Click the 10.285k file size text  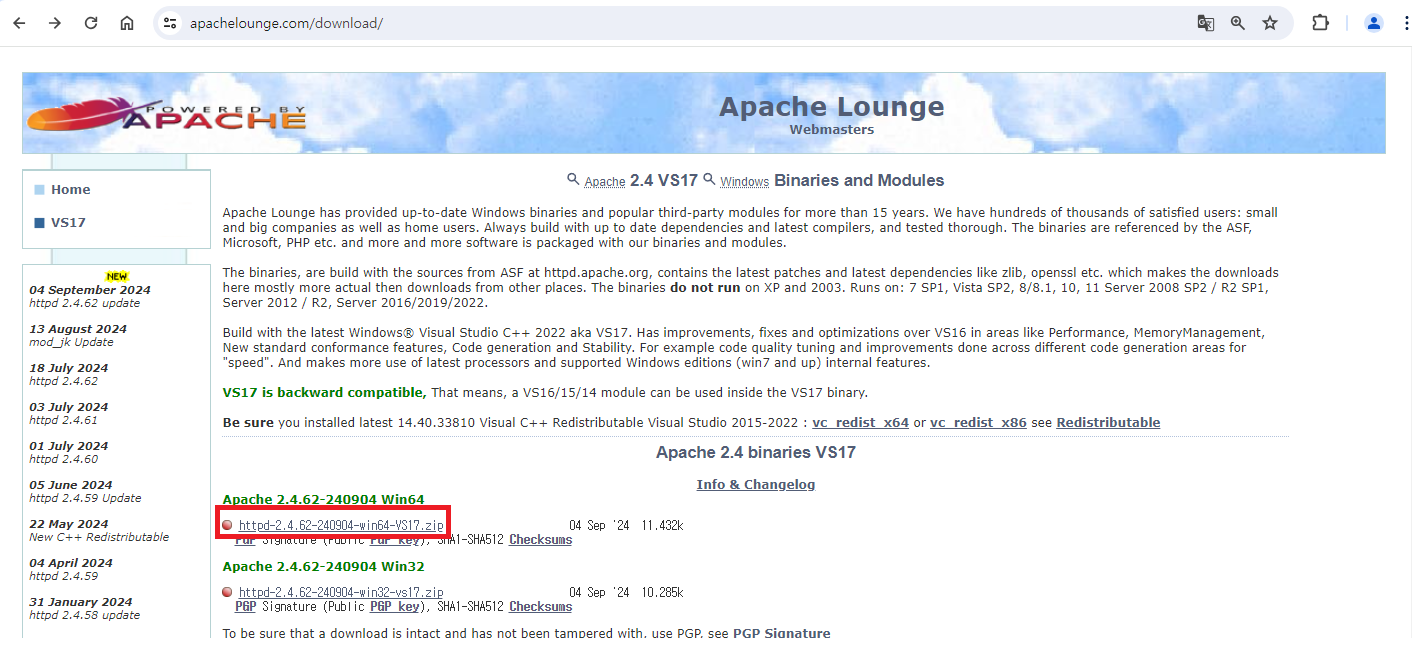coord(662,592)
